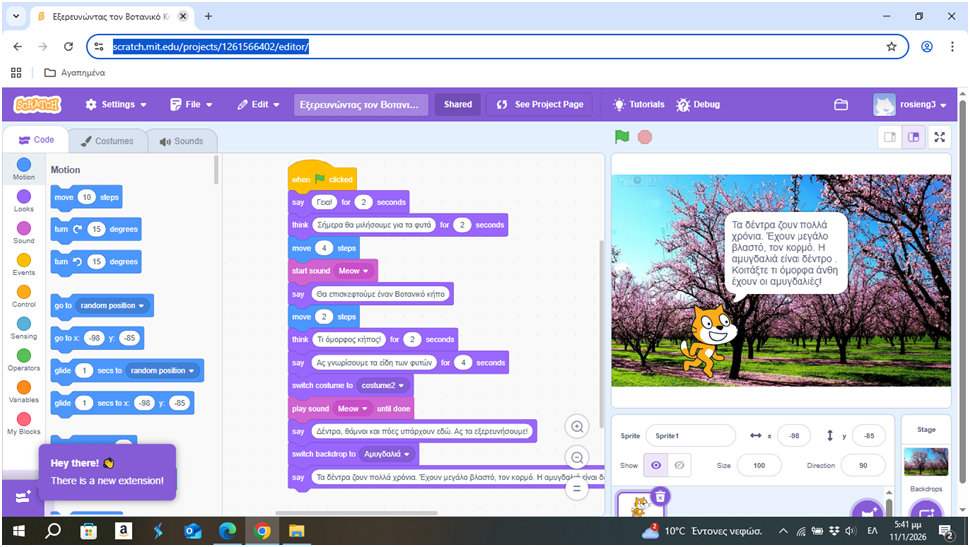Click the See Project Page button

tap(539, 105)
